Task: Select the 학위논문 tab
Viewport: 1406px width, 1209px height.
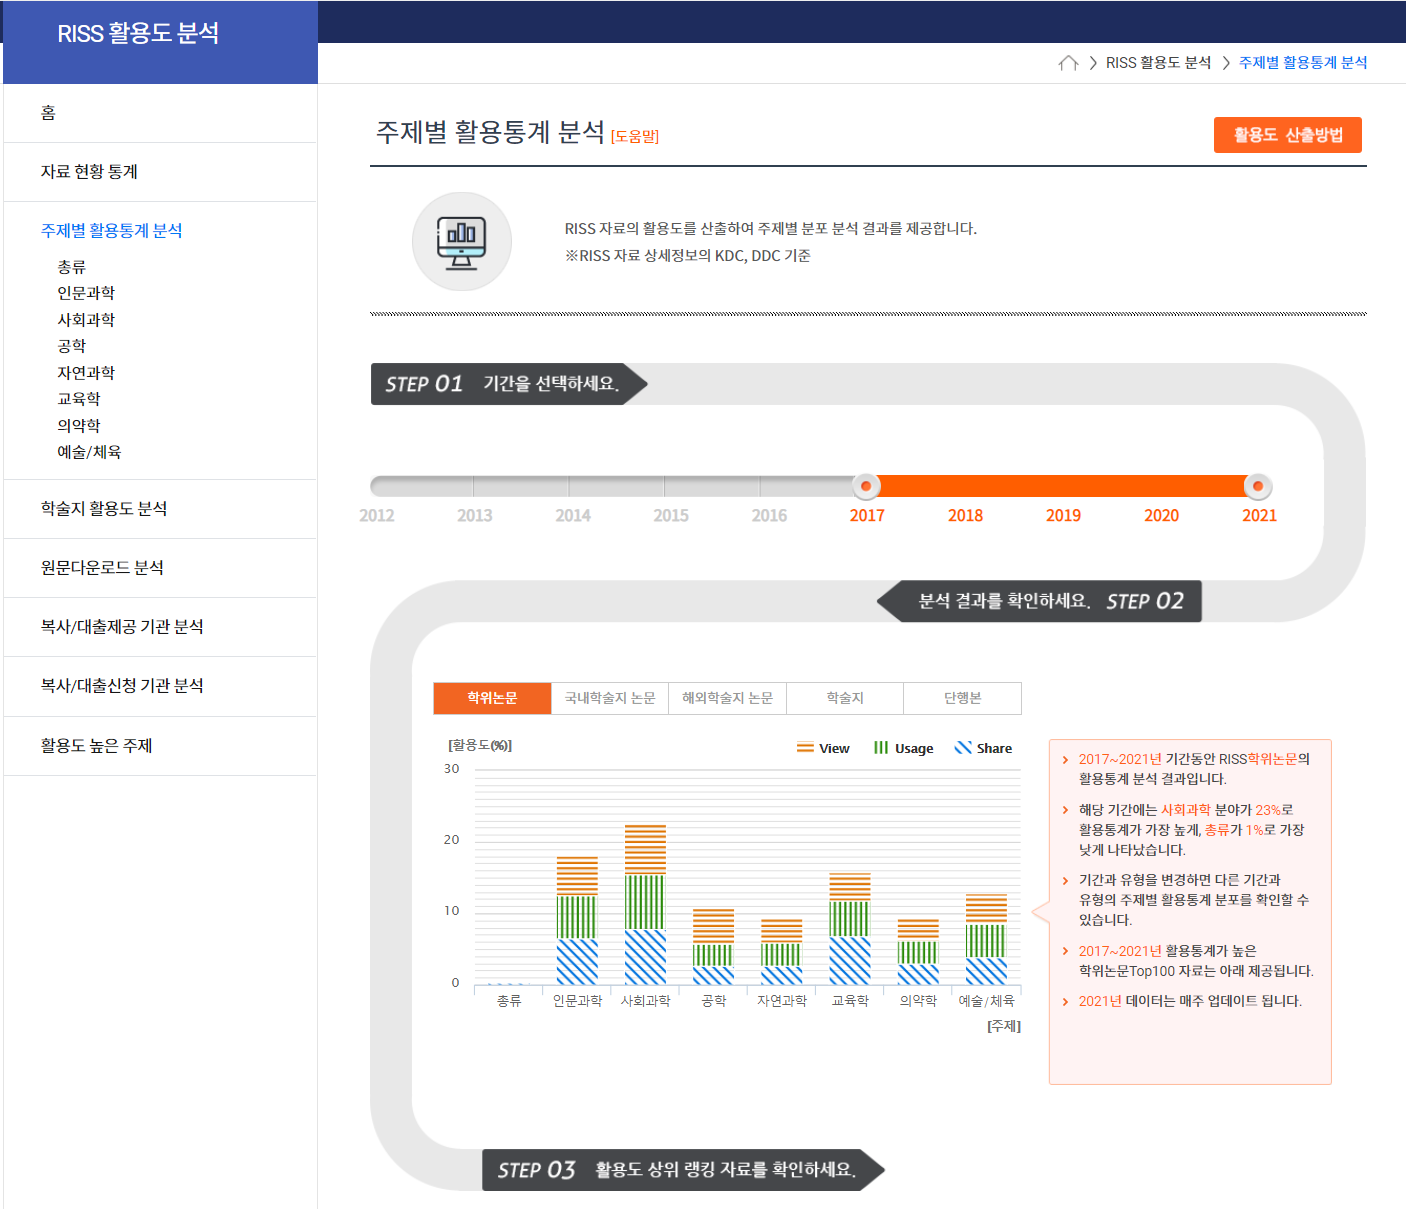Action: pos(492,698)
